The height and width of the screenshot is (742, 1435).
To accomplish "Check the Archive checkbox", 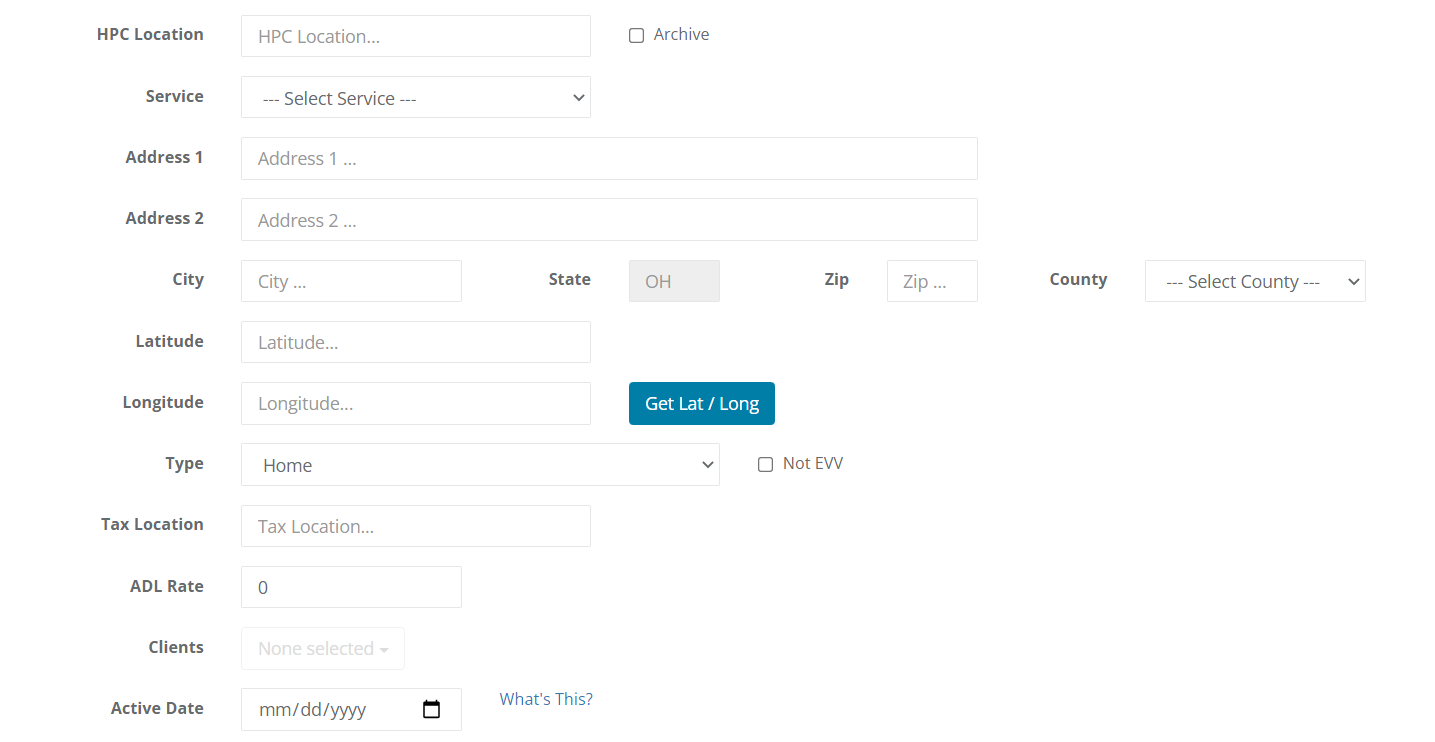I will 636,36.
